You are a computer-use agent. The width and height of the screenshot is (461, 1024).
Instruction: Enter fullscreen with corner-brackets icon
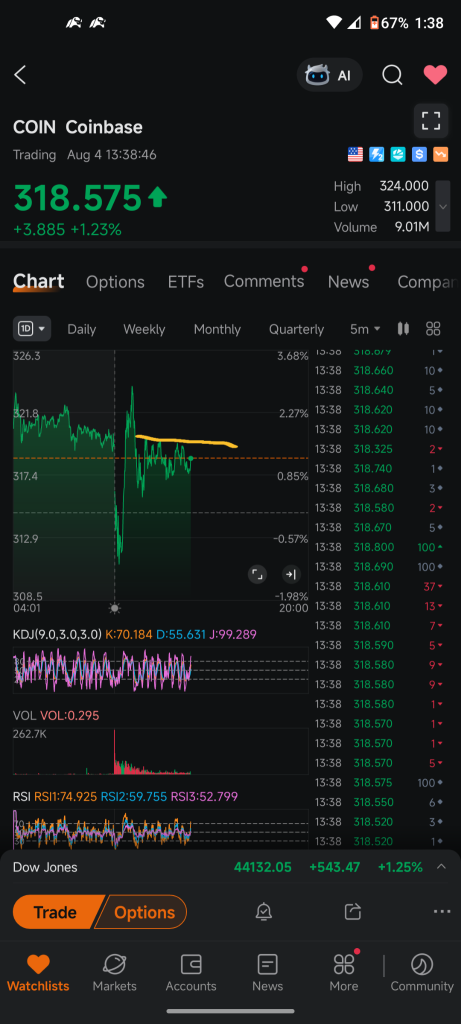[431, 121]
